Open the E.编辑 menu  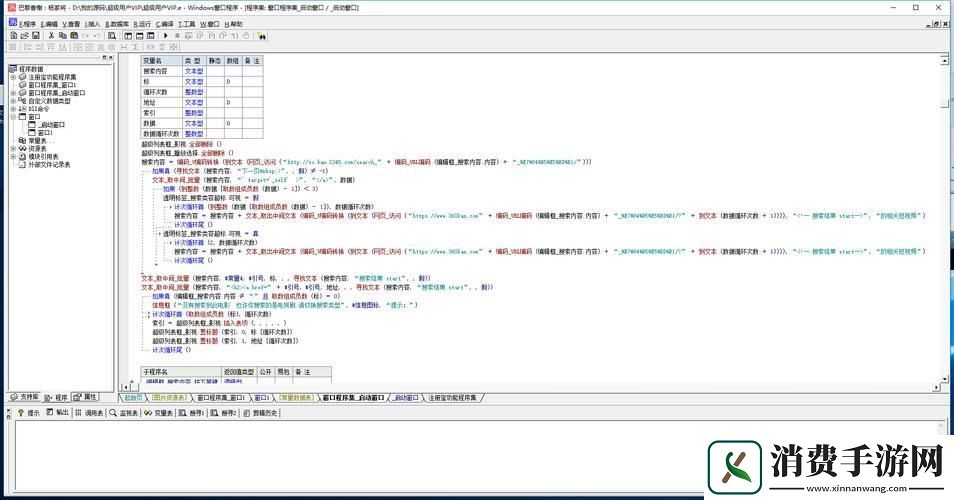click(x=49, y=24)
